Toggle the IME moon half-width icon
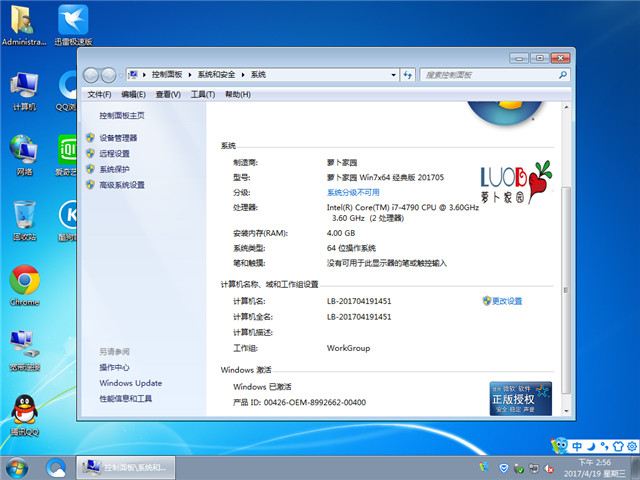Screen dimensions: 640x480 (x=591, y=446)
